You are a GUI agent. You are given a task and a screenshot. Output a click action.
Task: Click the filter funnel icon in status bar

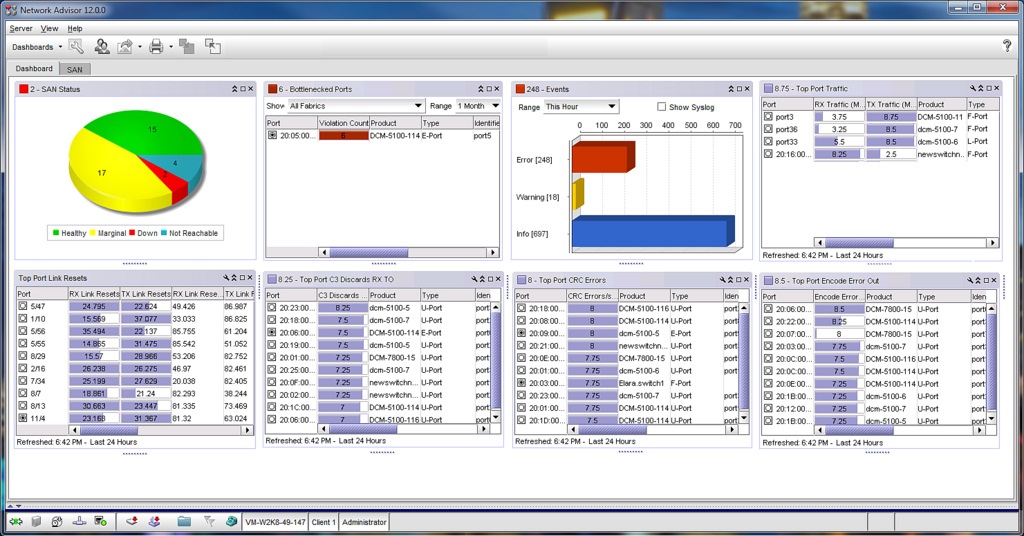pyautogui.click(x=208, y=522)
